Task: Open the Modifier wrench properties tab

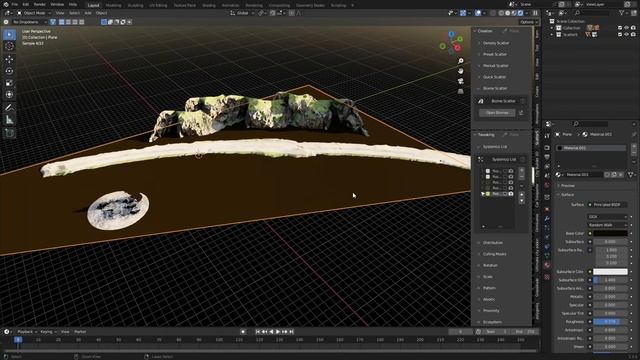Action: tap(547, 218)
